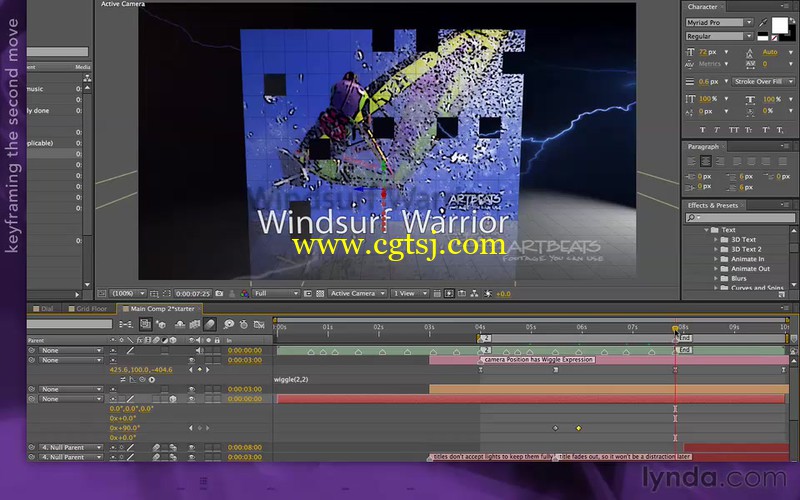
Task: Expand the 3D Text preset folder
Action: (716, 240)
